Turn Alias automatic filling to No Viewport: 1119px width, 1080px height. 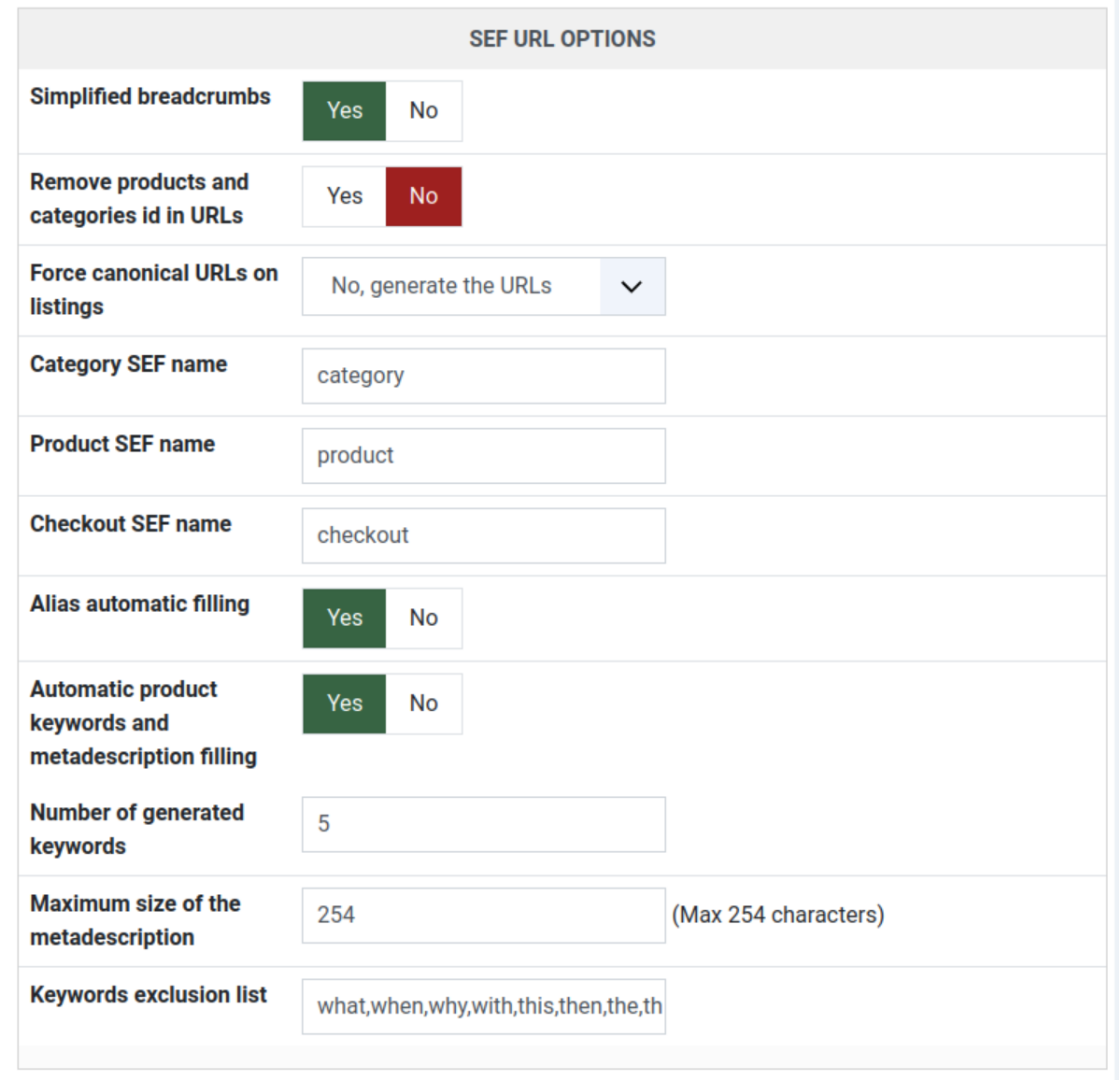point(423,618)
